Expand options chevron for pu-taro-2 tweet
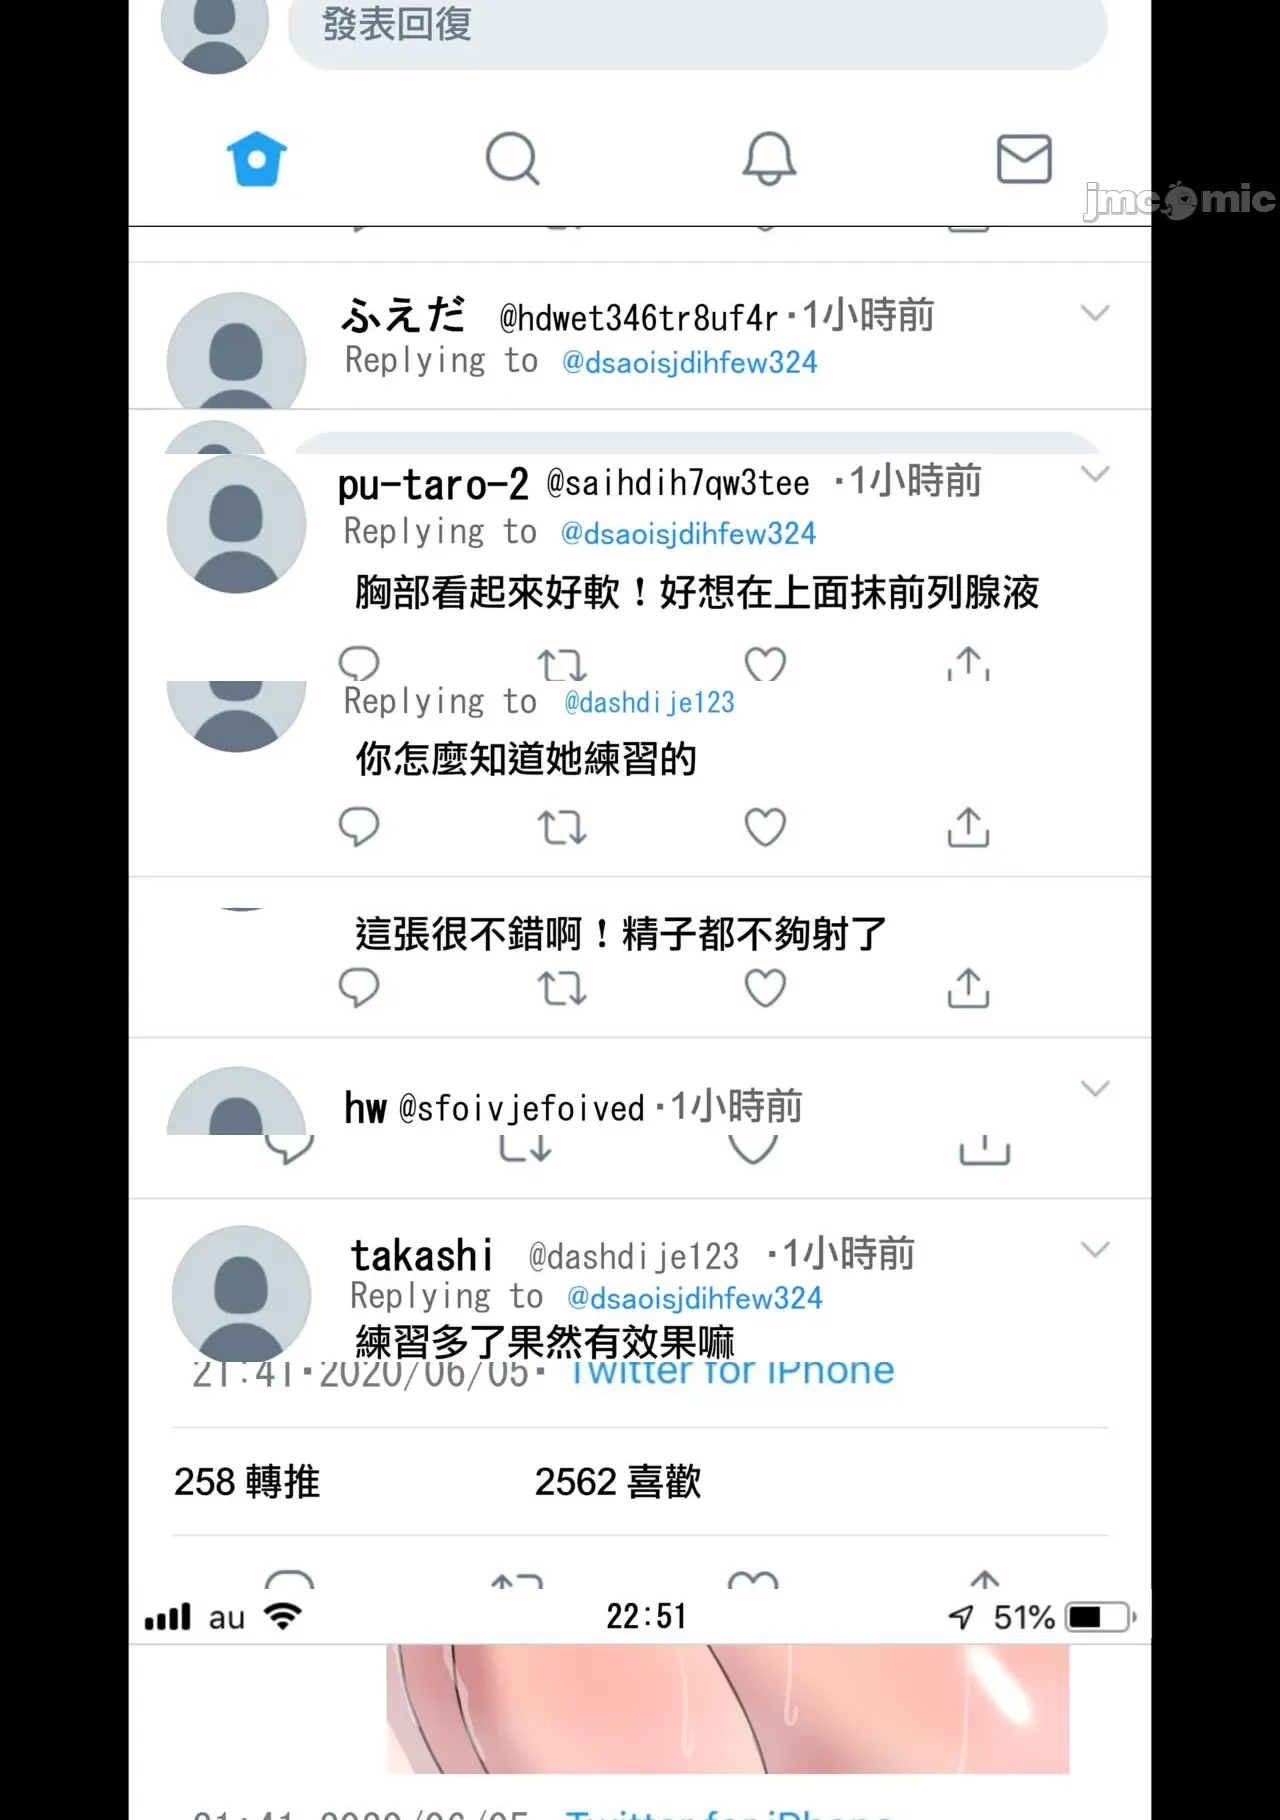This screenshot has width=1280, height=1820. (x=1096, y=473)
